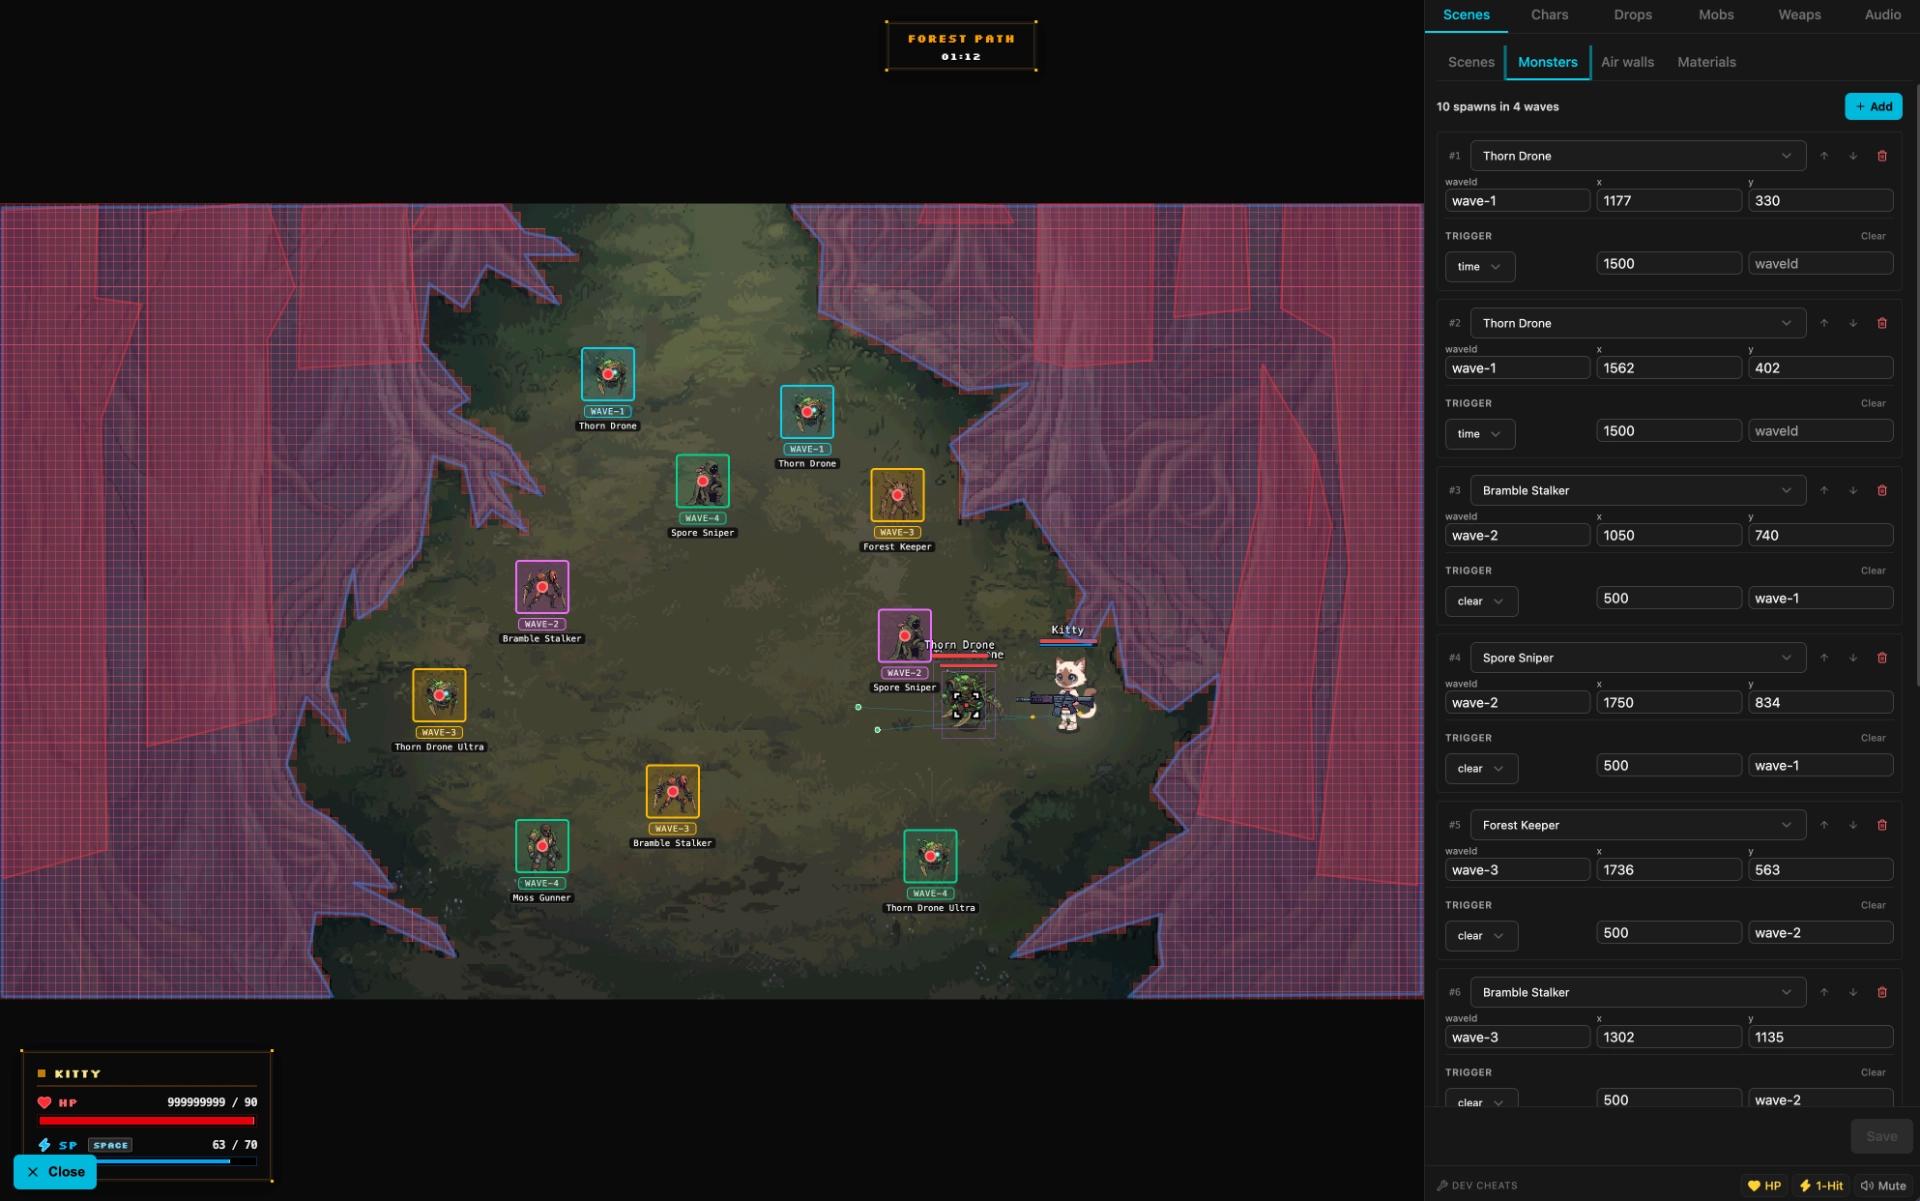Open the Weaps top tab
The image size is (1920, 1201).
coord(1799,15)
